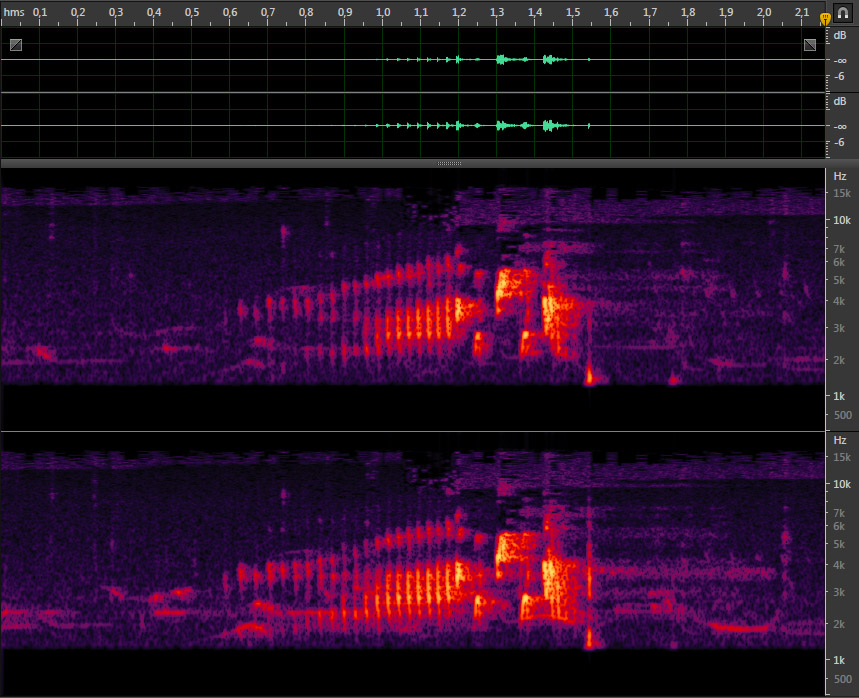Click 1k on the lower frequency scale
Screen dimensions: 859x698
[x=839, y=660]
